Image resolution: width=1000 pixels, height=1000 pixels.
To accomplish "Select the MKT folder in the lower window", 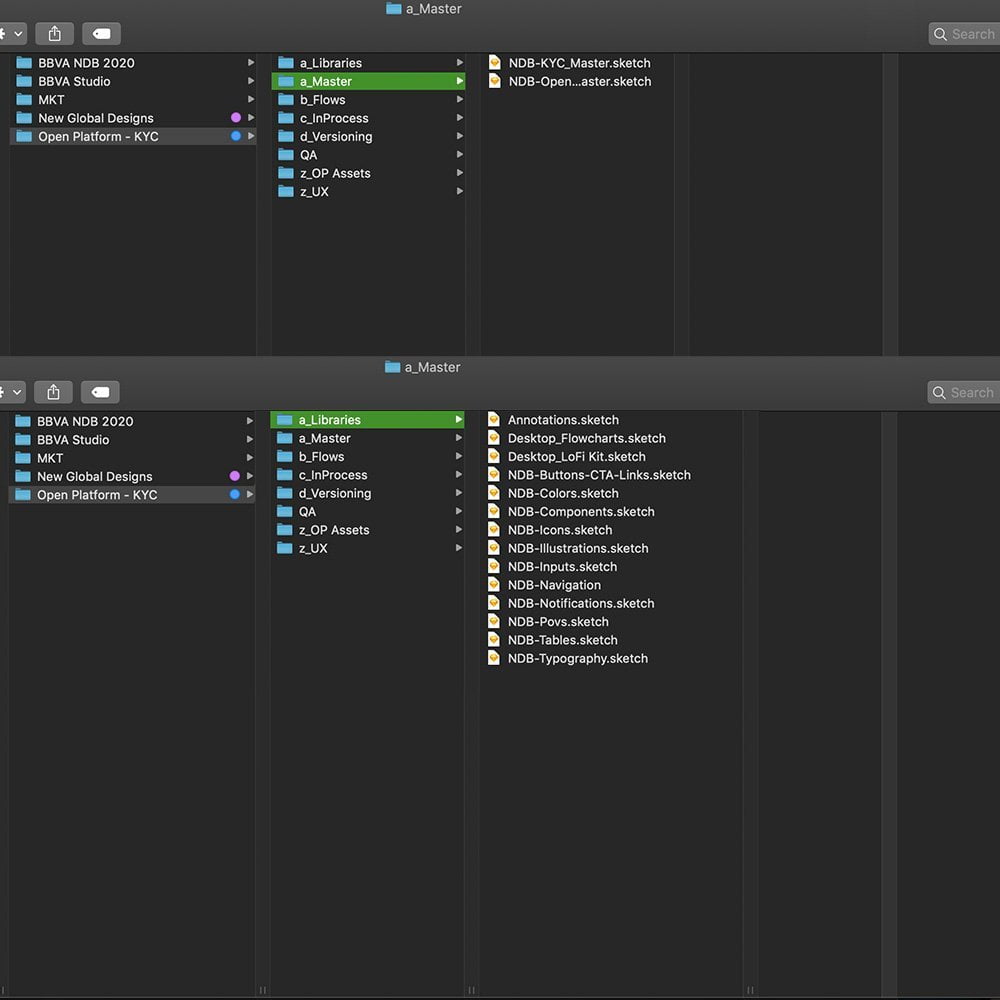I will 50,458.
